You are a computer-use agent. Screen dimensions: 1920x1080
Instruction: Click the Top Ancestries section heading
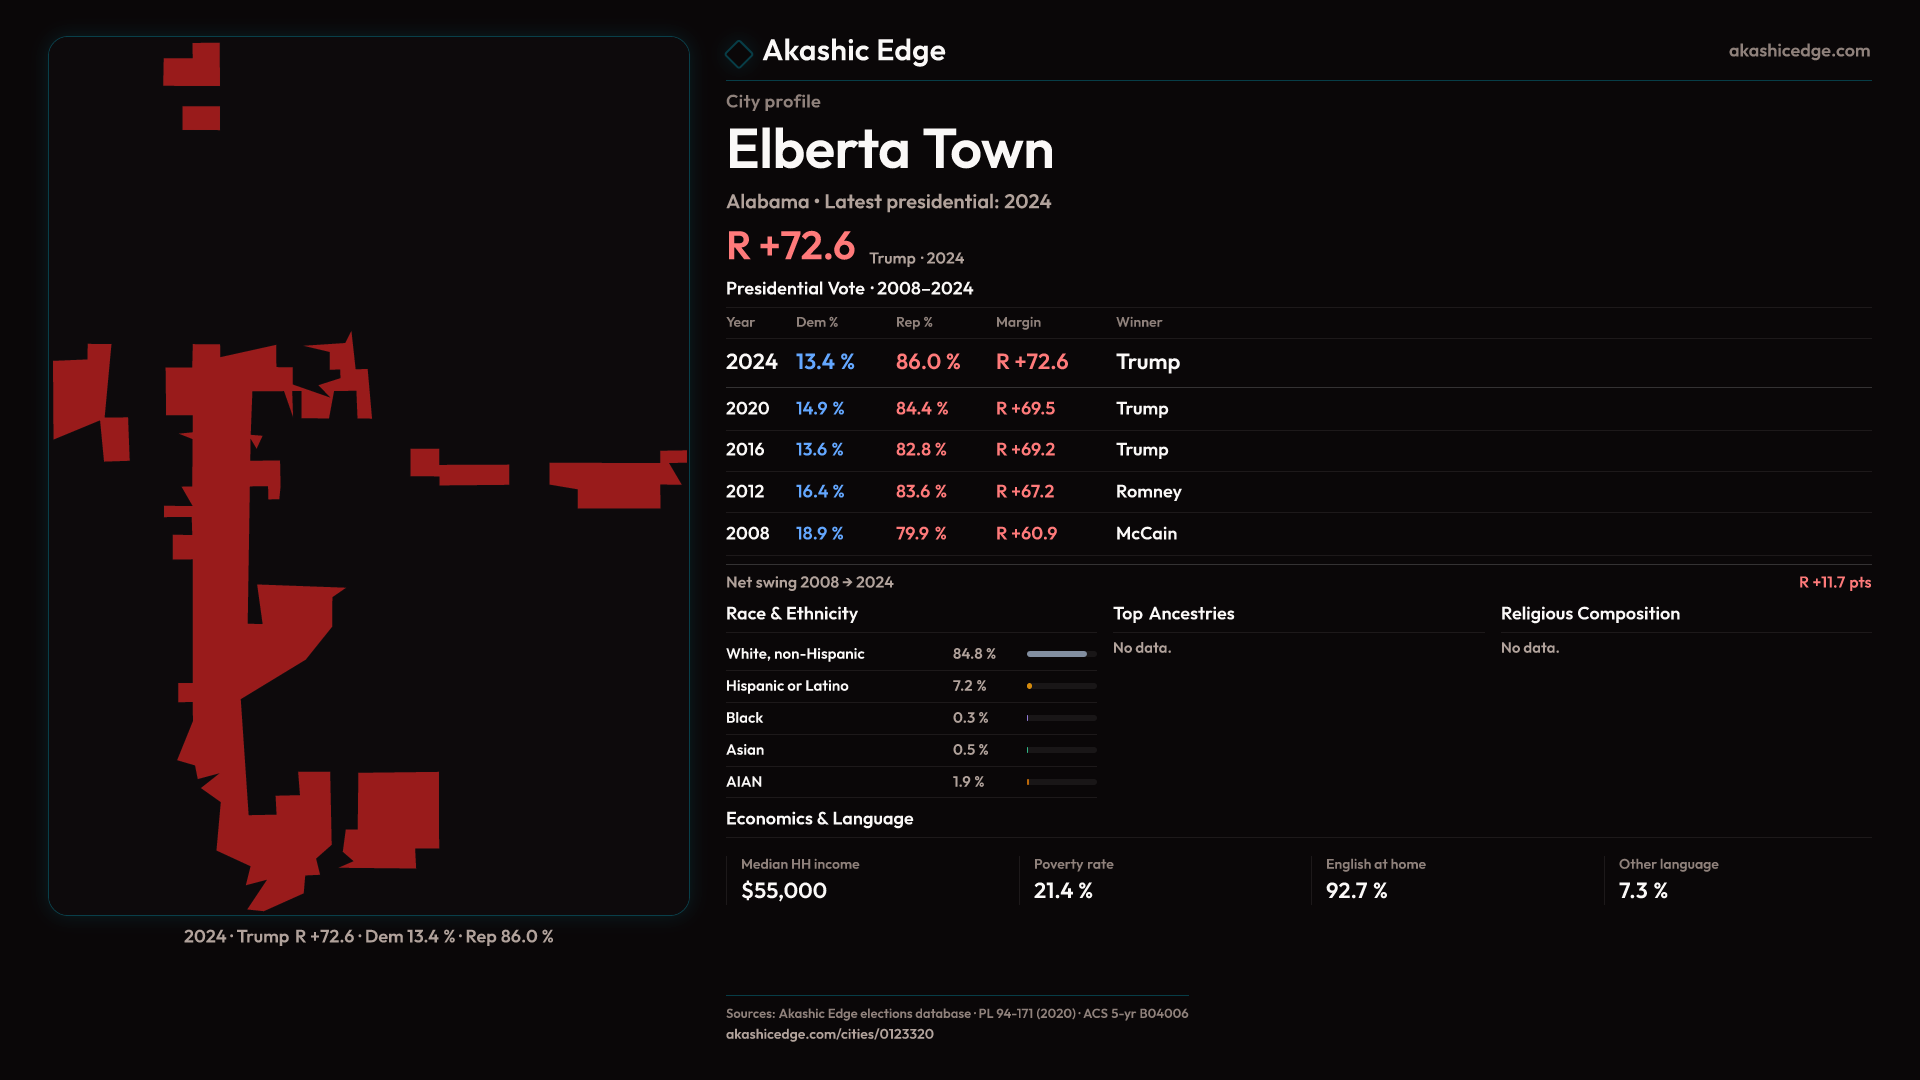point(1173,614)
